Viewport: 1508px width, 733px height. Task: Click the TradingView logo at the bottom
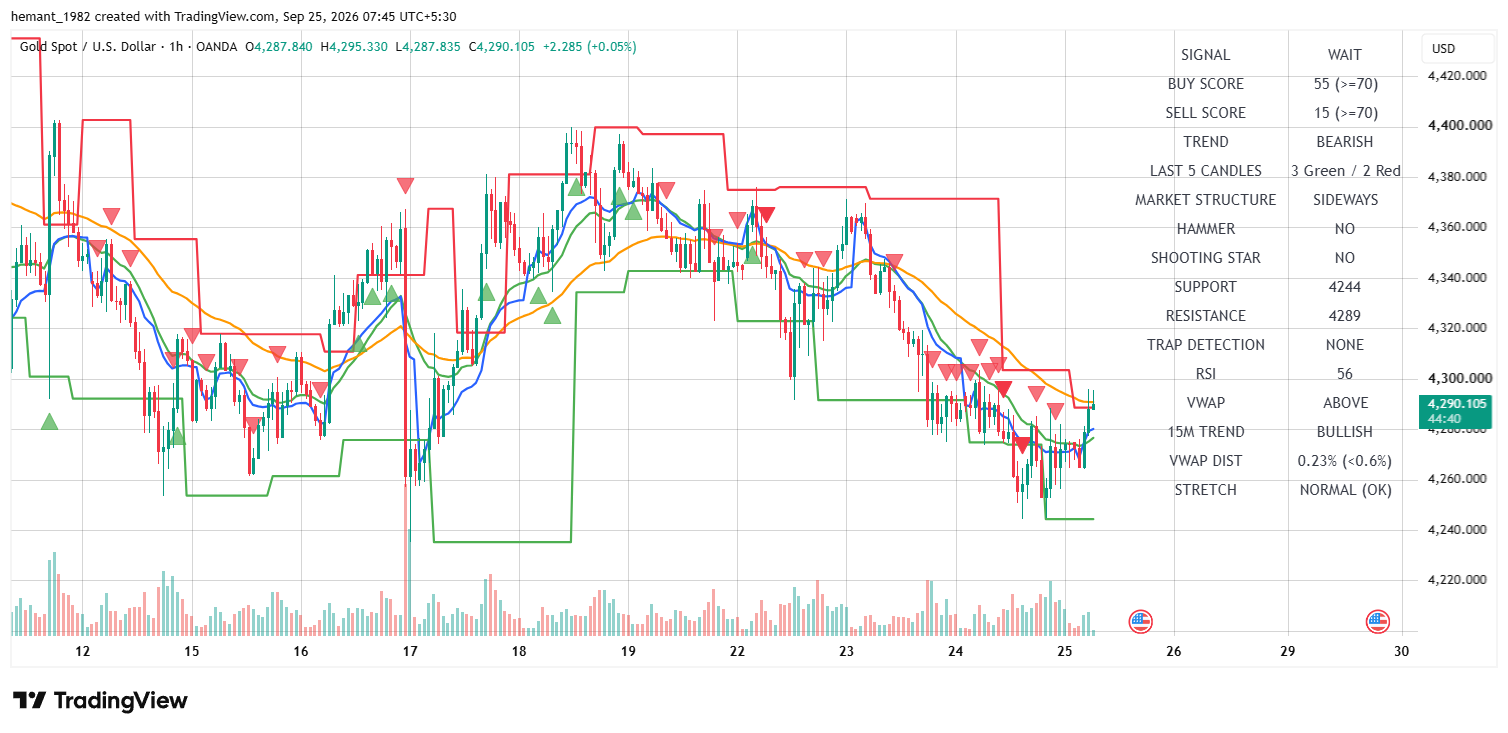point(100,700)
